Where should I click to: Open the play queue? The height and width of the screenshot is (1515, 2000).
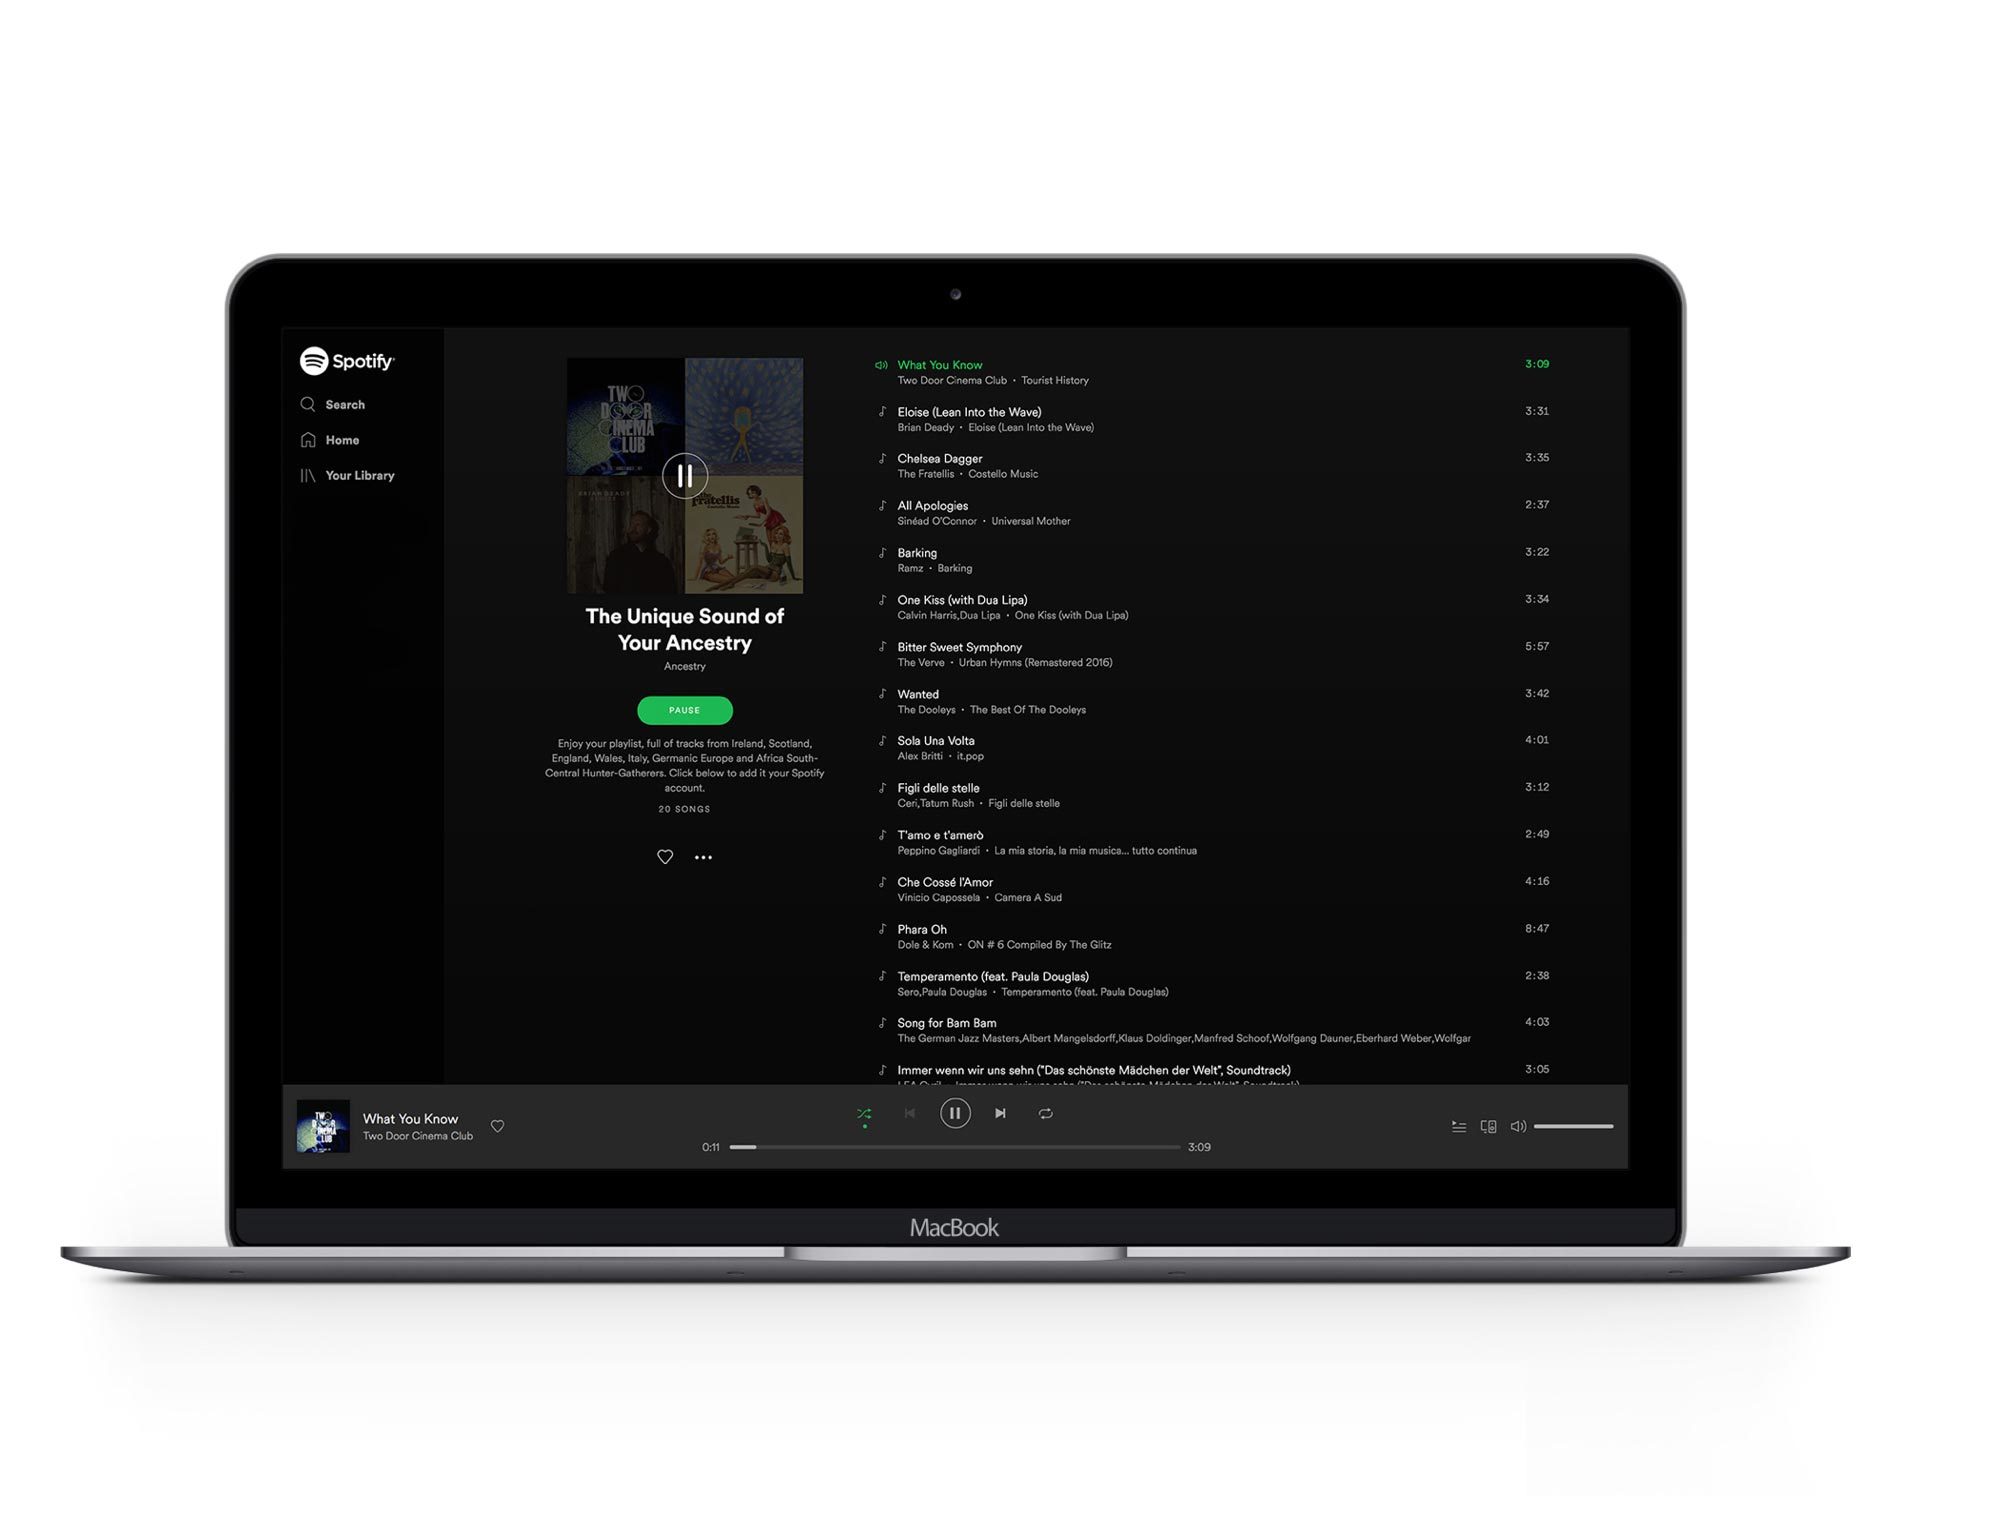click(x=1459, y=1127)
